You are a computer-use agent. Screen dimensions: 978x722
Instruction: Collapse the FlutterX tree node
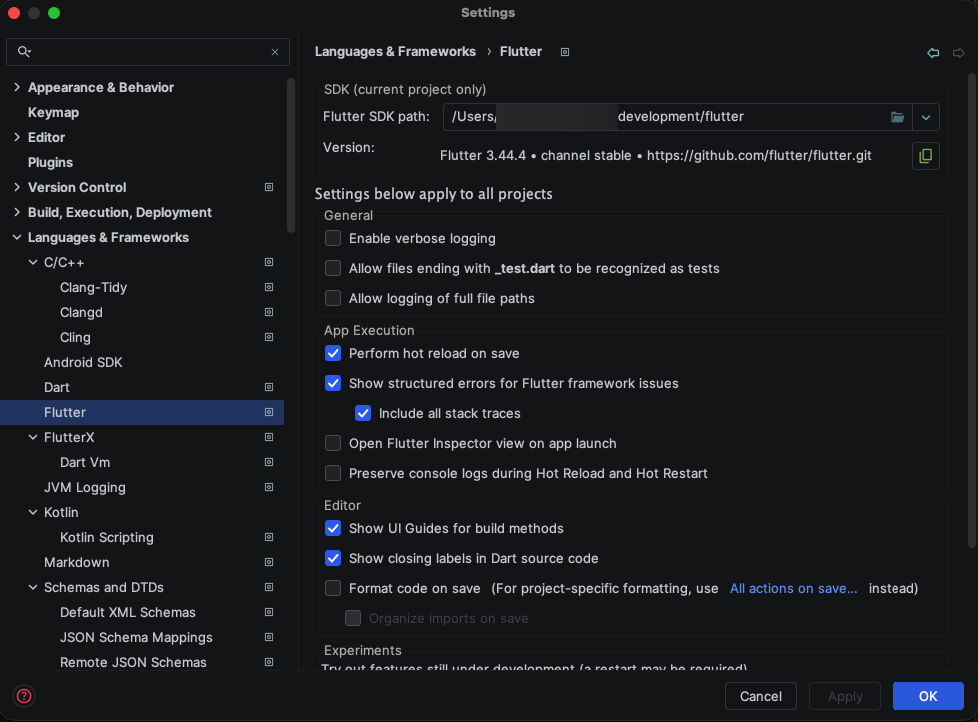point(33,436)
